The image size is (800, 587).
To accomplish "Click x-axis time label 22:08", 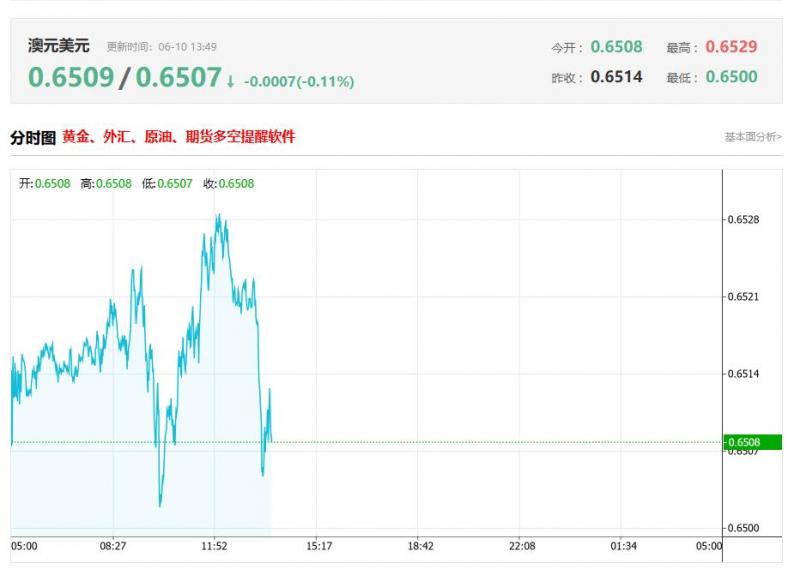I will click(522, 546).
